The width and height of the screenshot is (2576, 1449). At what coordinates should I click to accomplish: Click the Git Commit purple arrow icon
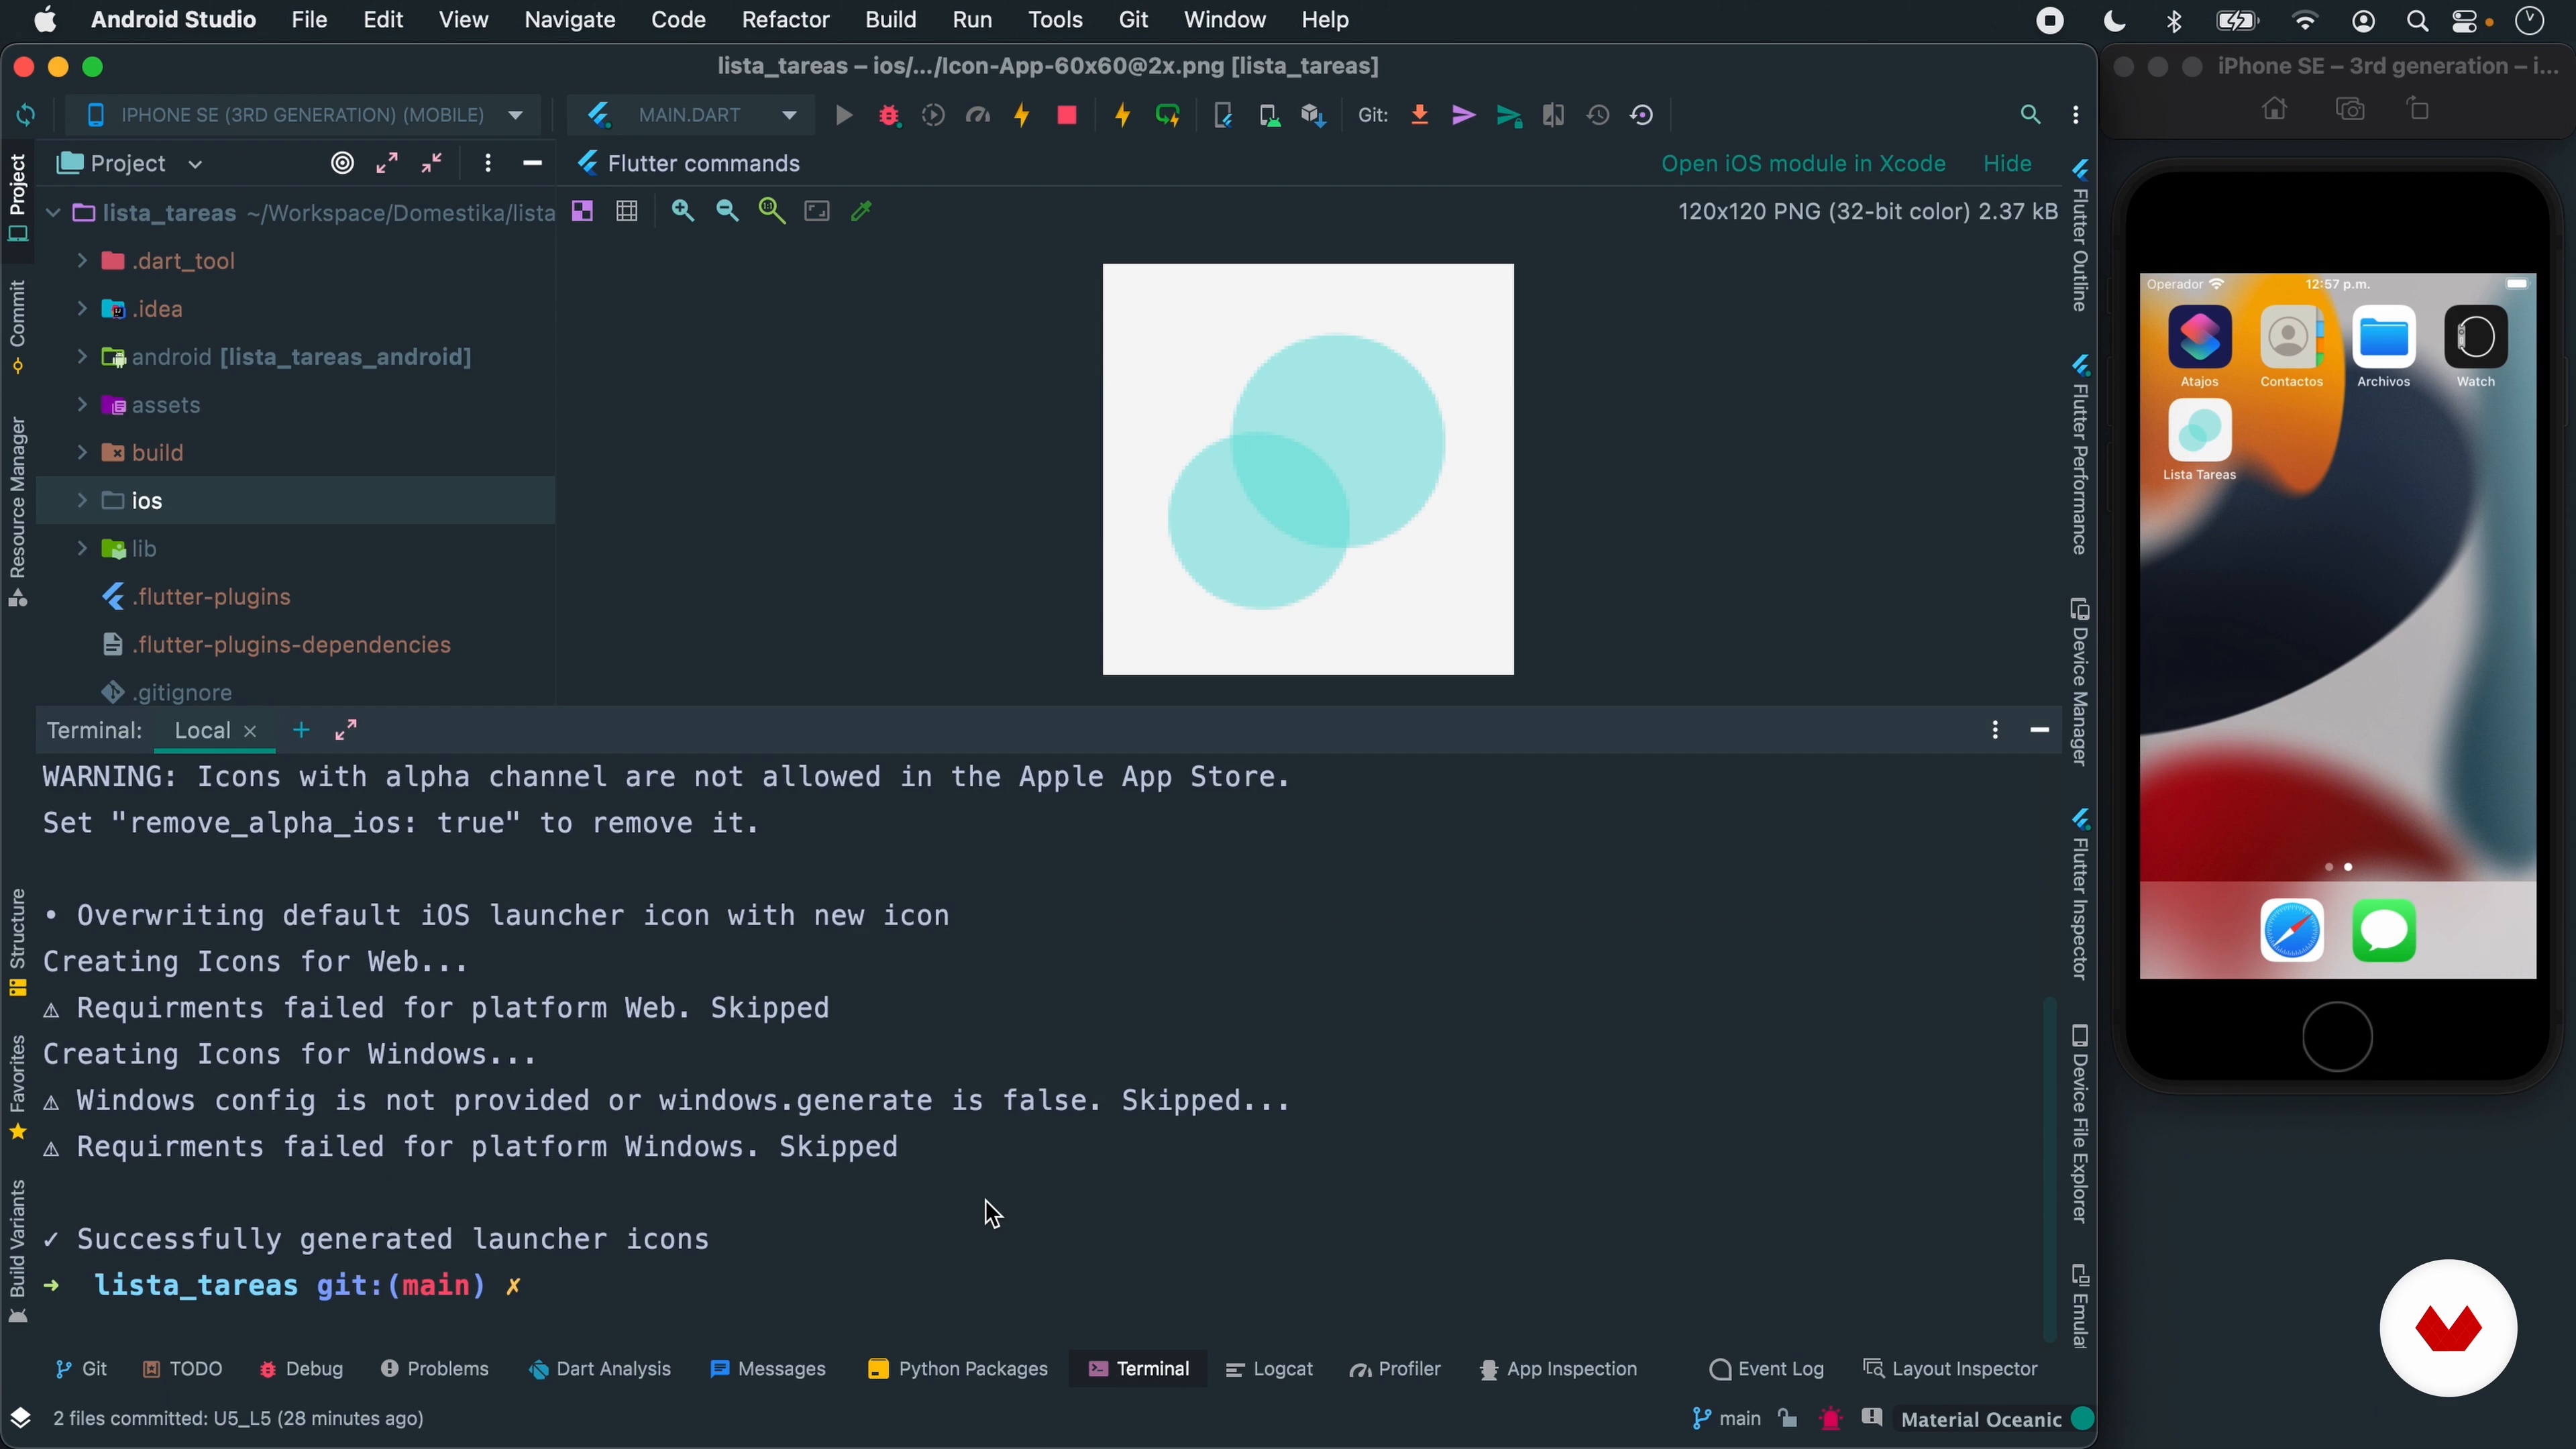coord(1464,115)
